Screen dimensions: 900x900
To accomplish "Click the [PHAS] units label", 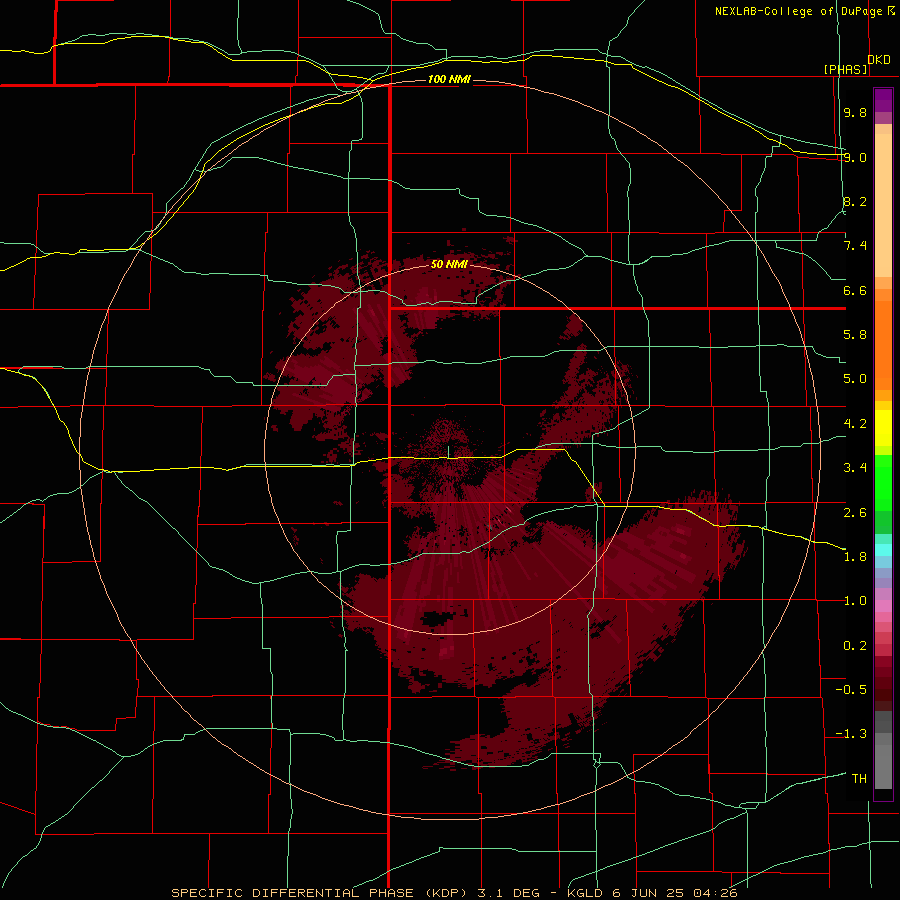I will coord(845,69).
